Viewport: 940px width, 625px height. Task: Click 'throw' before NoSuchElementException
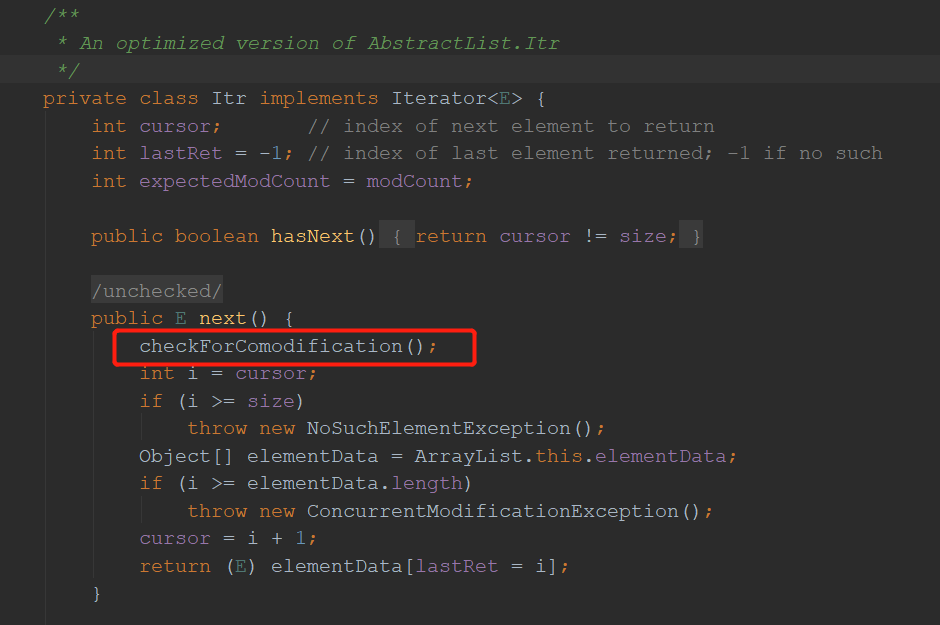coord(217,428)
